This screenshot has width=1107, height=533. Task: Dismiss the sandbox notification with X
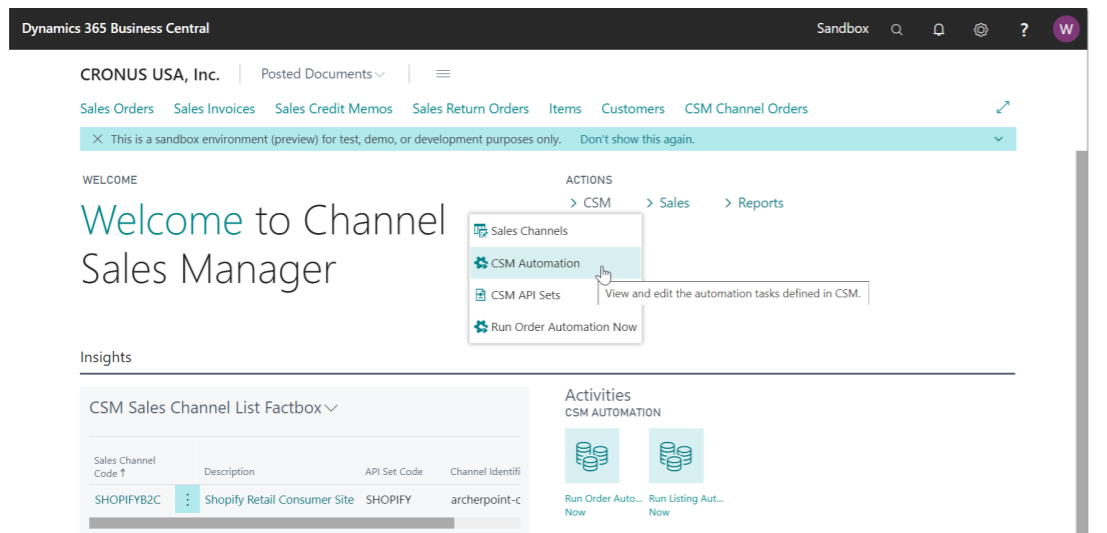(x=97, y=139)
